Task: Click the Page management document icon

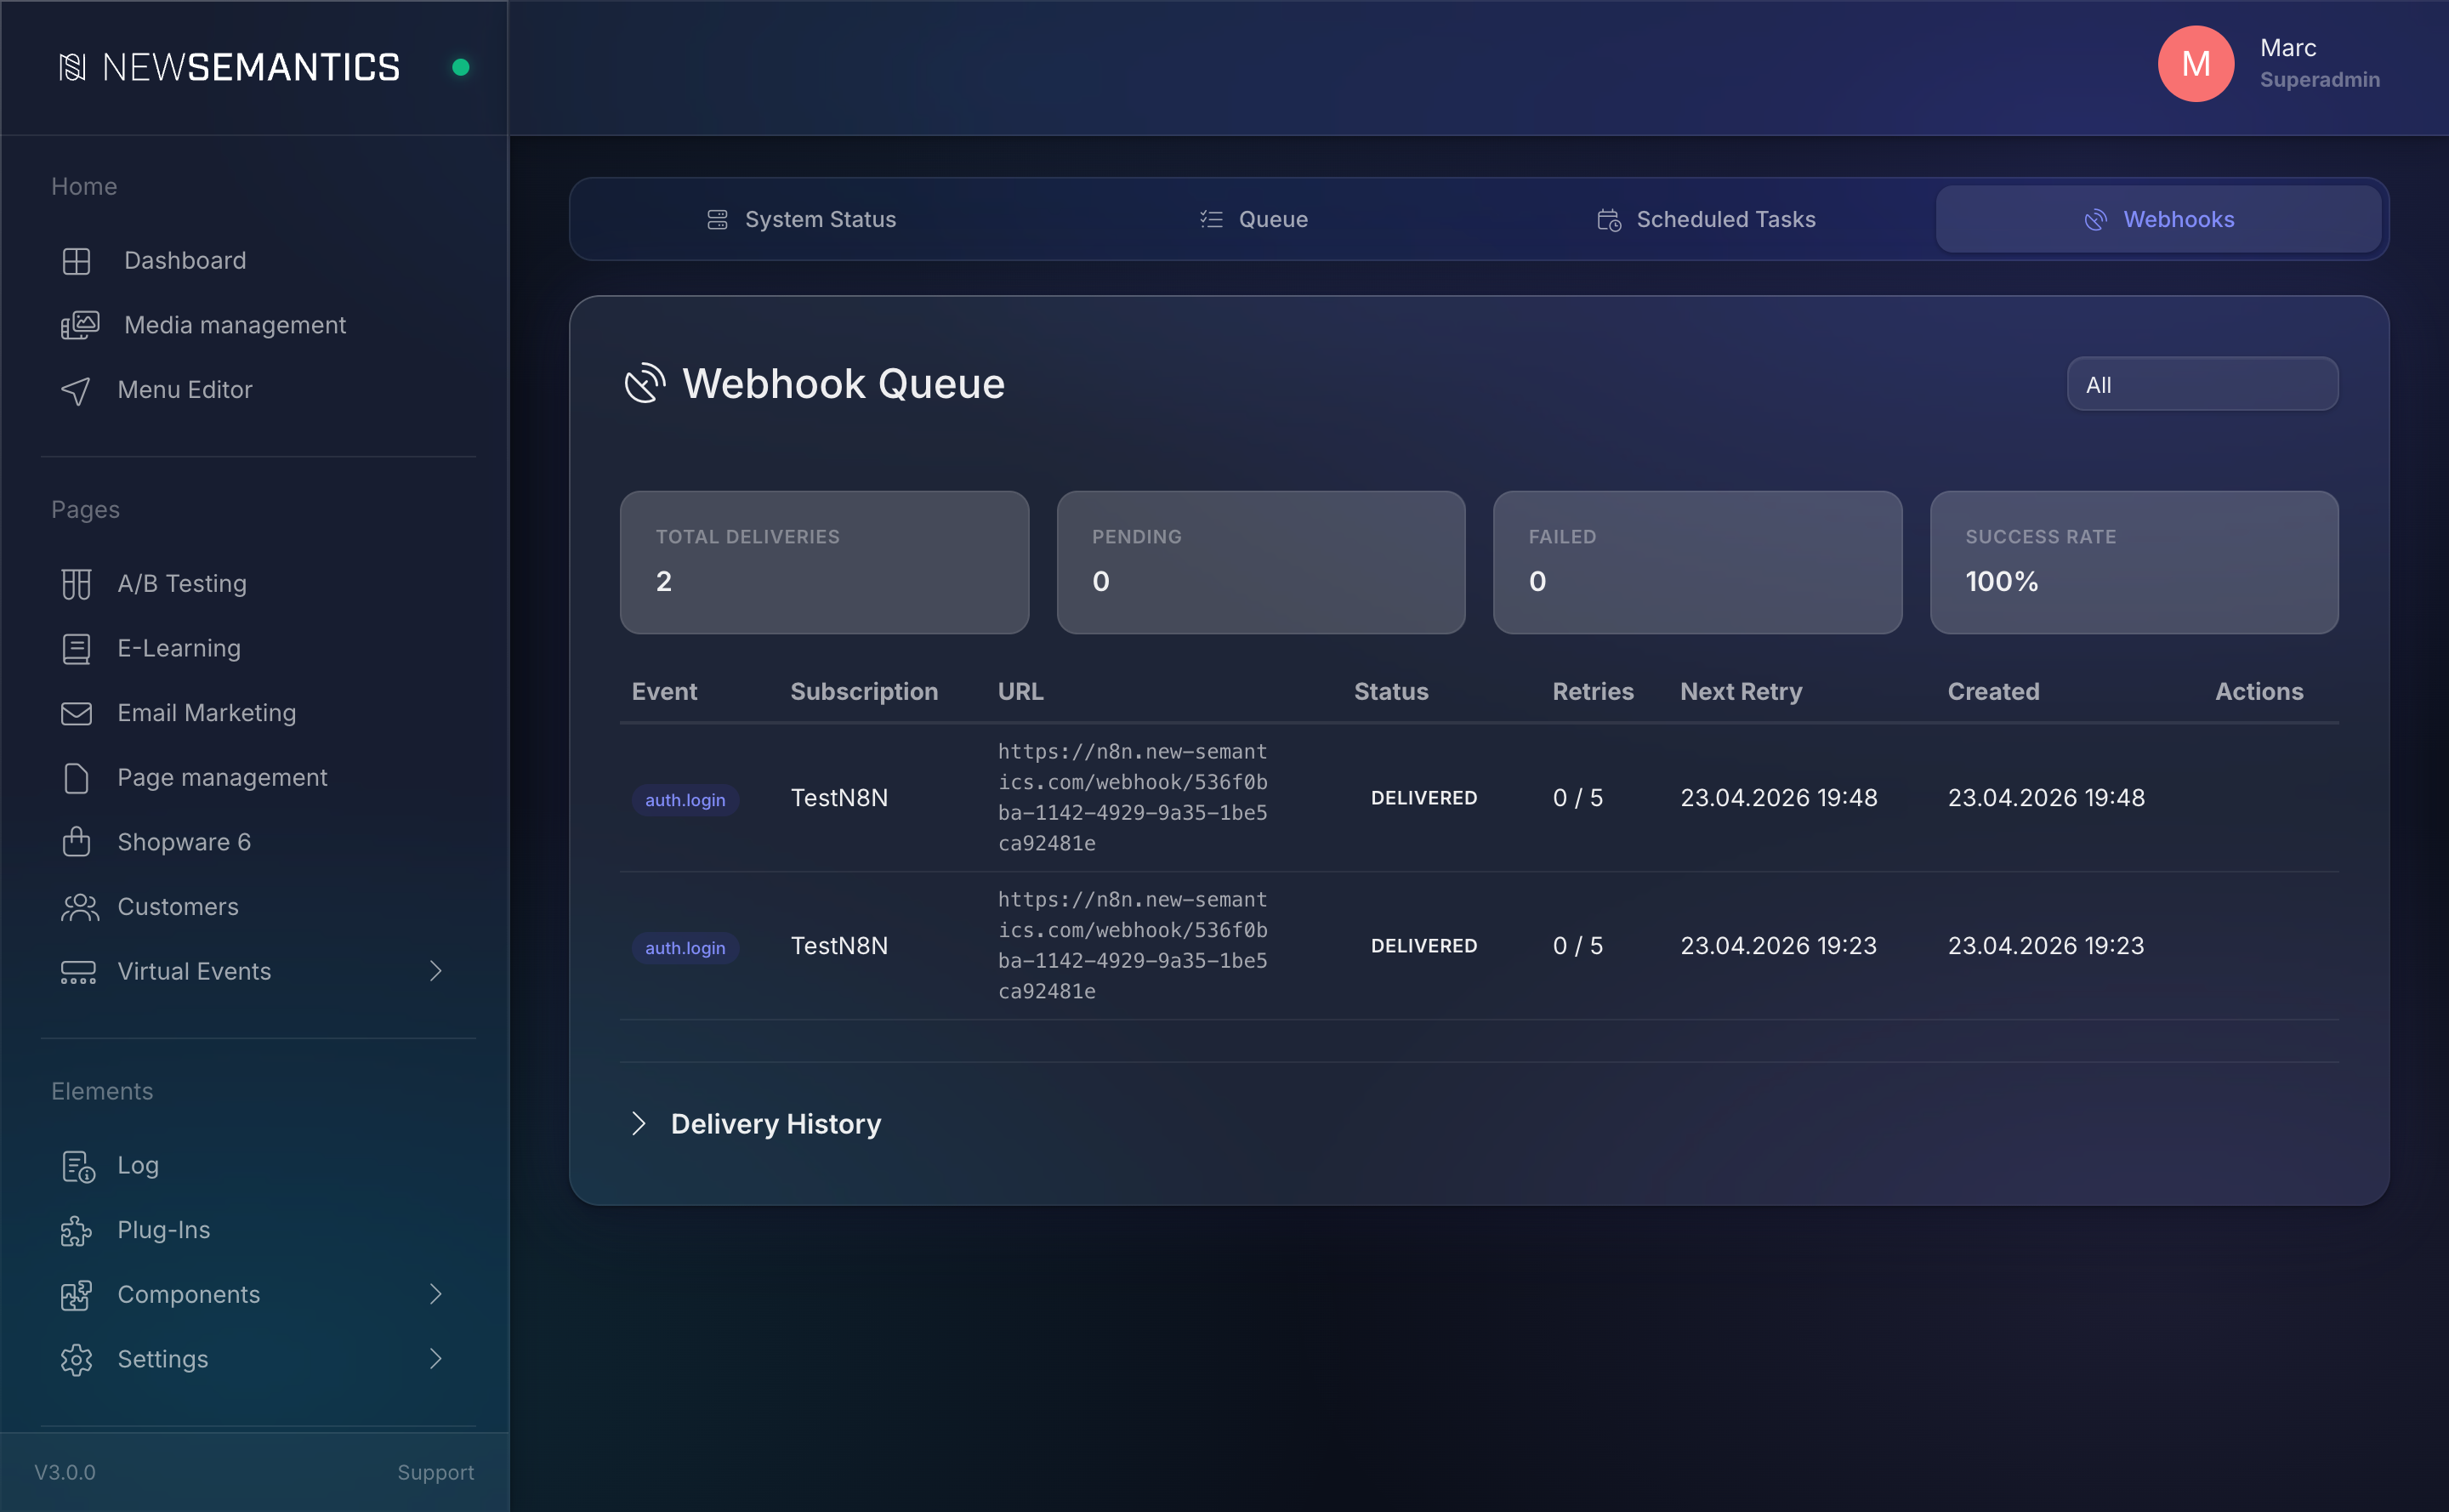Action: coord(76,778)
